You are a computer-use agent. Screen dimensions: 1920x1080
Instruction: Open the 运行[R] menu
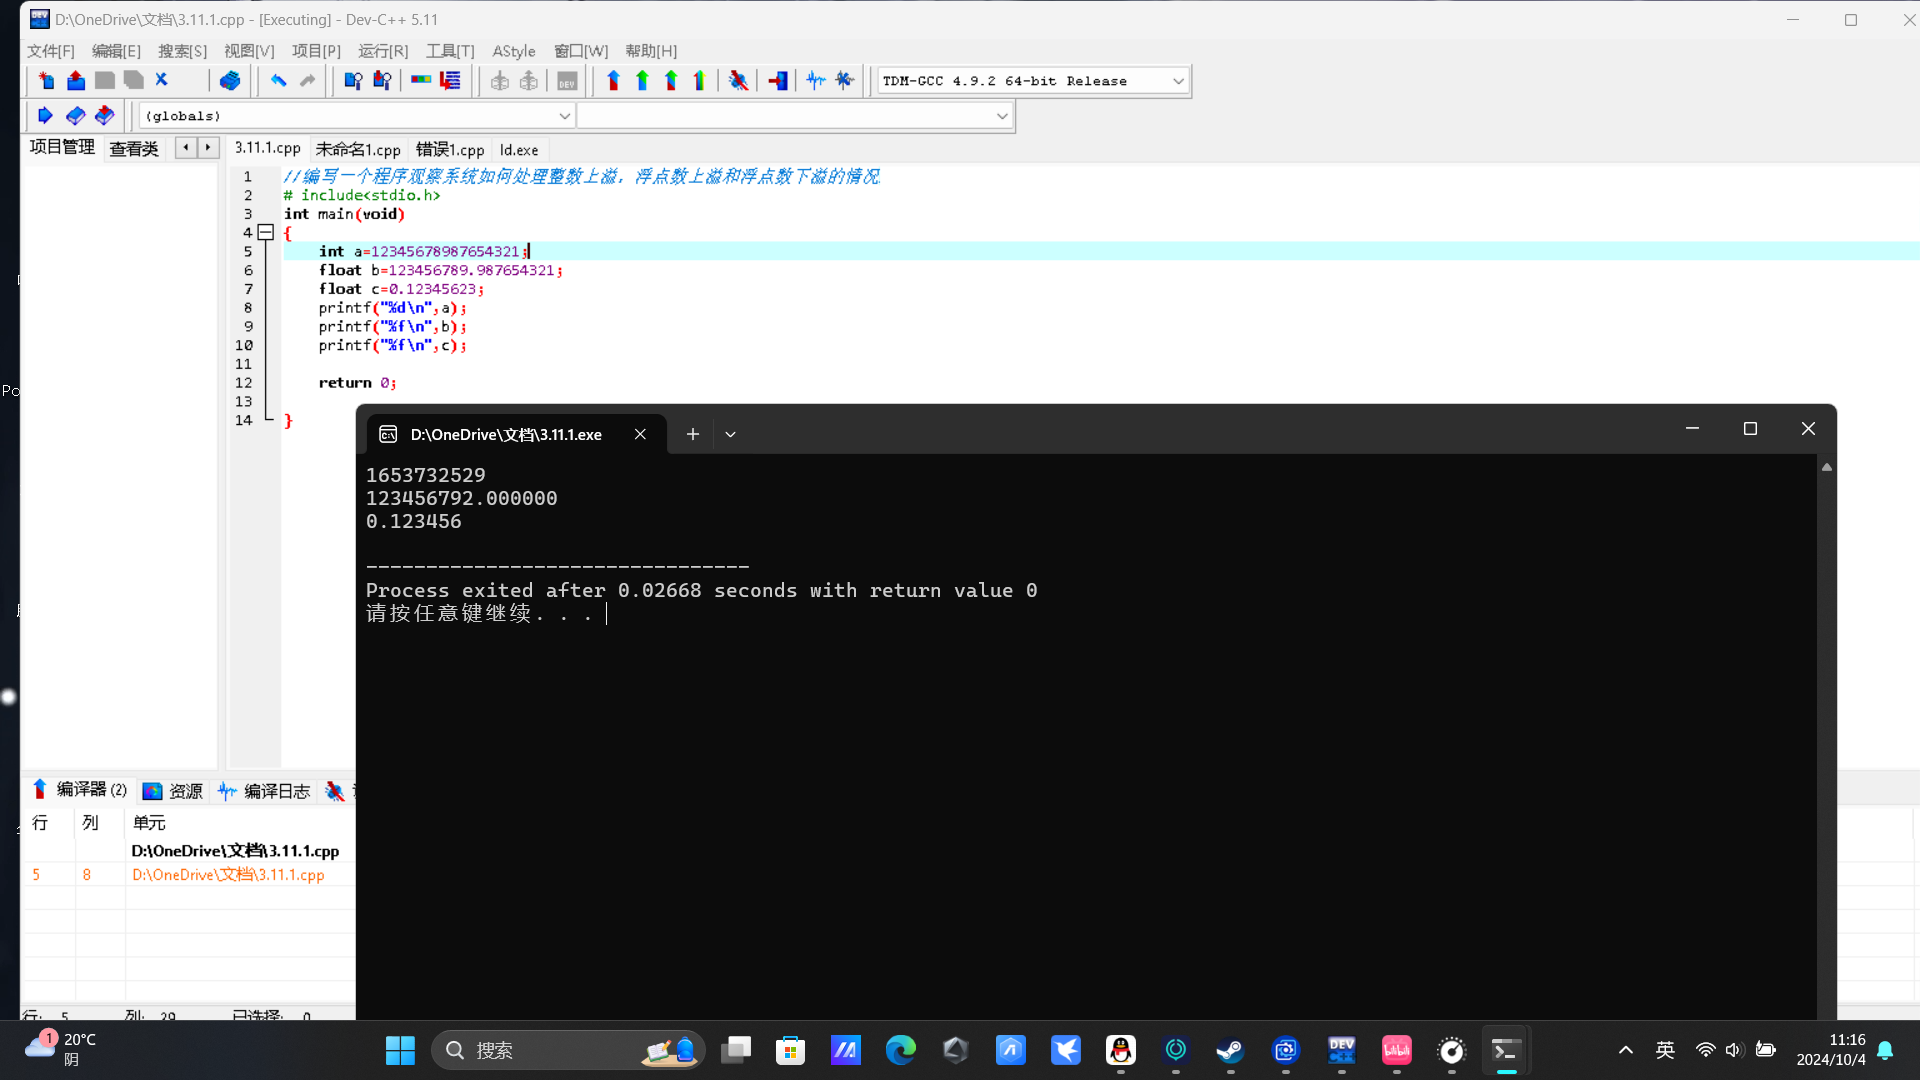click(383, 51)
